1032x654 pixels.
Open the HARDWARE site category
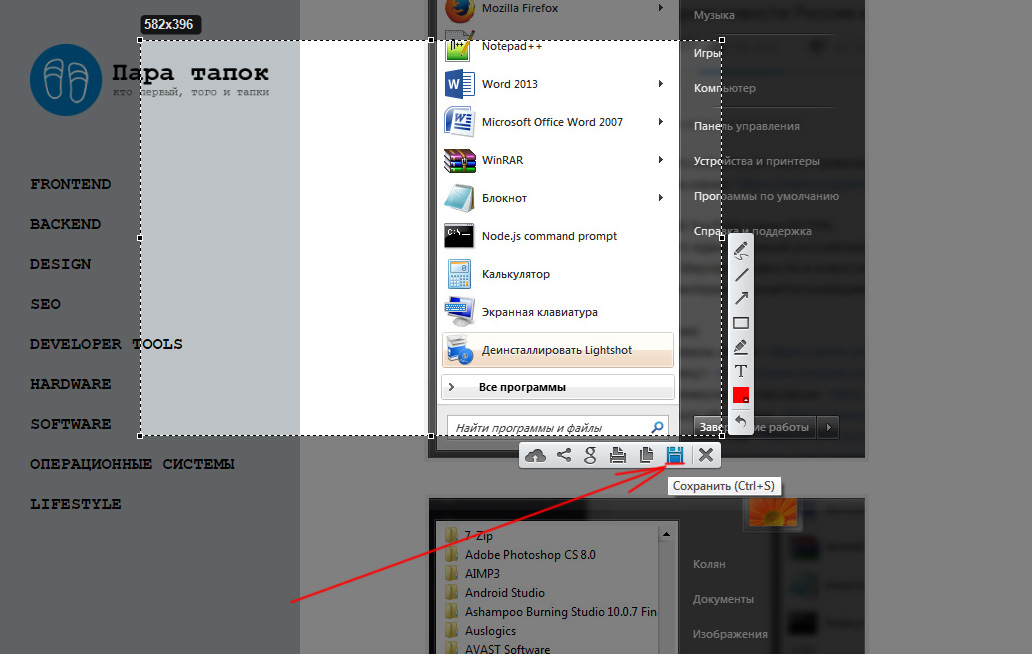pyautogui.click(x=70, y=384)
